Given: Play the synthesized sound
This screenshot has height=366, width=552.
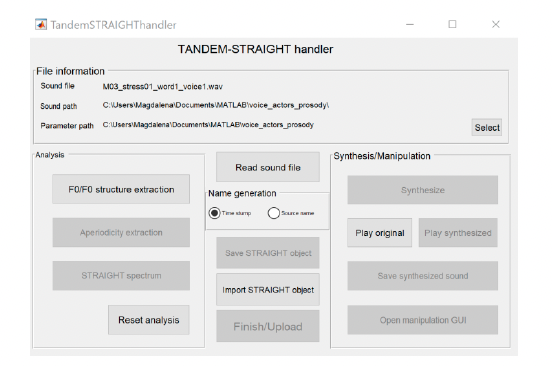Looking at the screenshot, I should pos(458,233).
